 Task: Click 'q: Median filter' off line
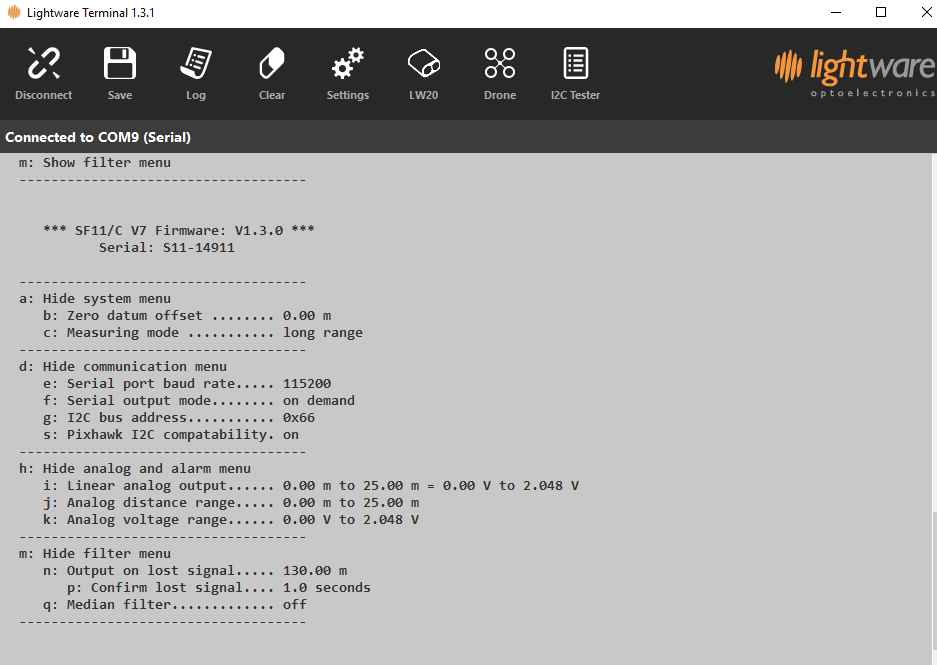[174, 605]
